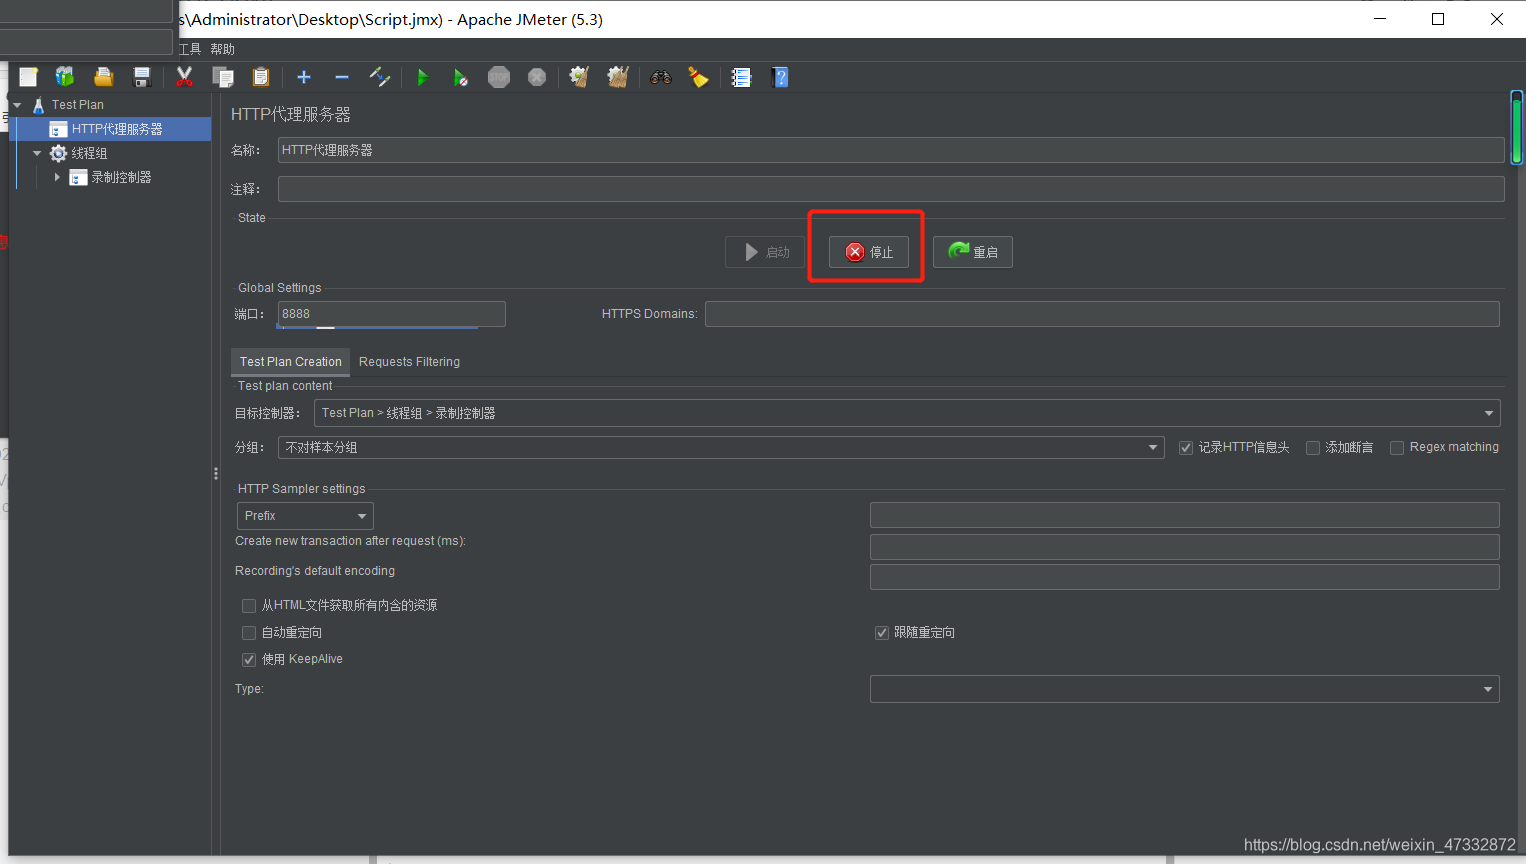
Task: Toggle 记录HTTP信息头 checkbox
Action: [1186, 448]
